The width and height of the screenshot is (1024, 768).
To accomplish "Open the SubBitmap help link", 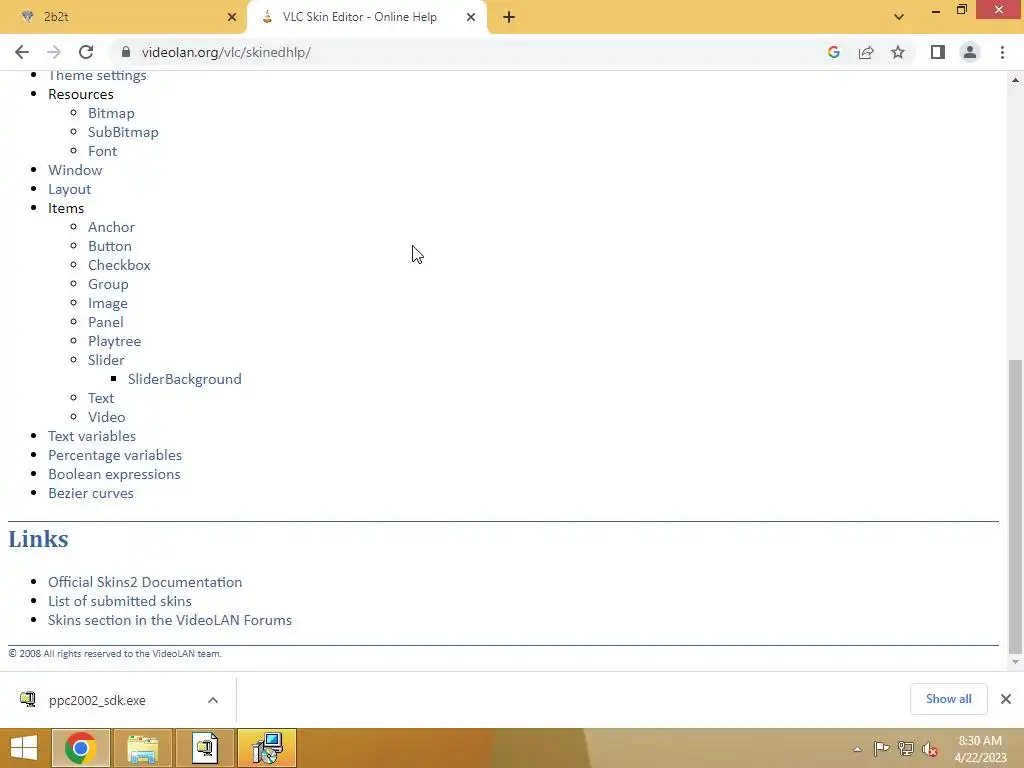I will pyautogui.click(x=123, y=132).
